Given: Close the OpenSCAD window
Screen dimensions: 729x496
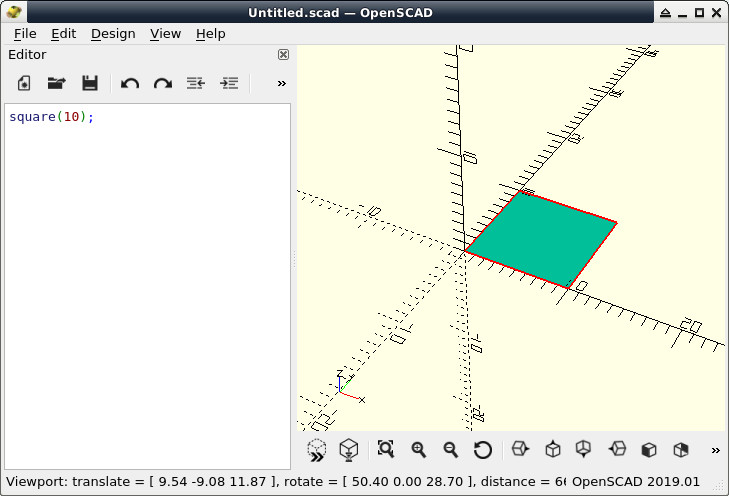Looking at the screenshot, I should tap(716, 13).
